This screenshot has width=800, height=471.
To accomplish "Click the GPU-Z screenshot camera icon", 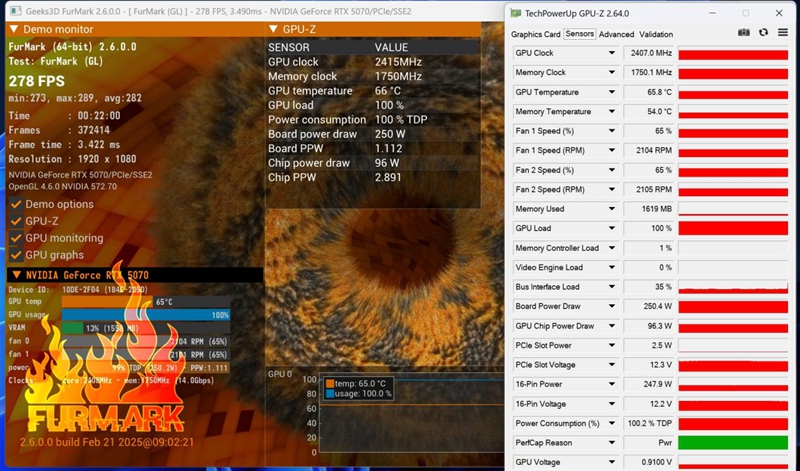I will tap(744, 33).
